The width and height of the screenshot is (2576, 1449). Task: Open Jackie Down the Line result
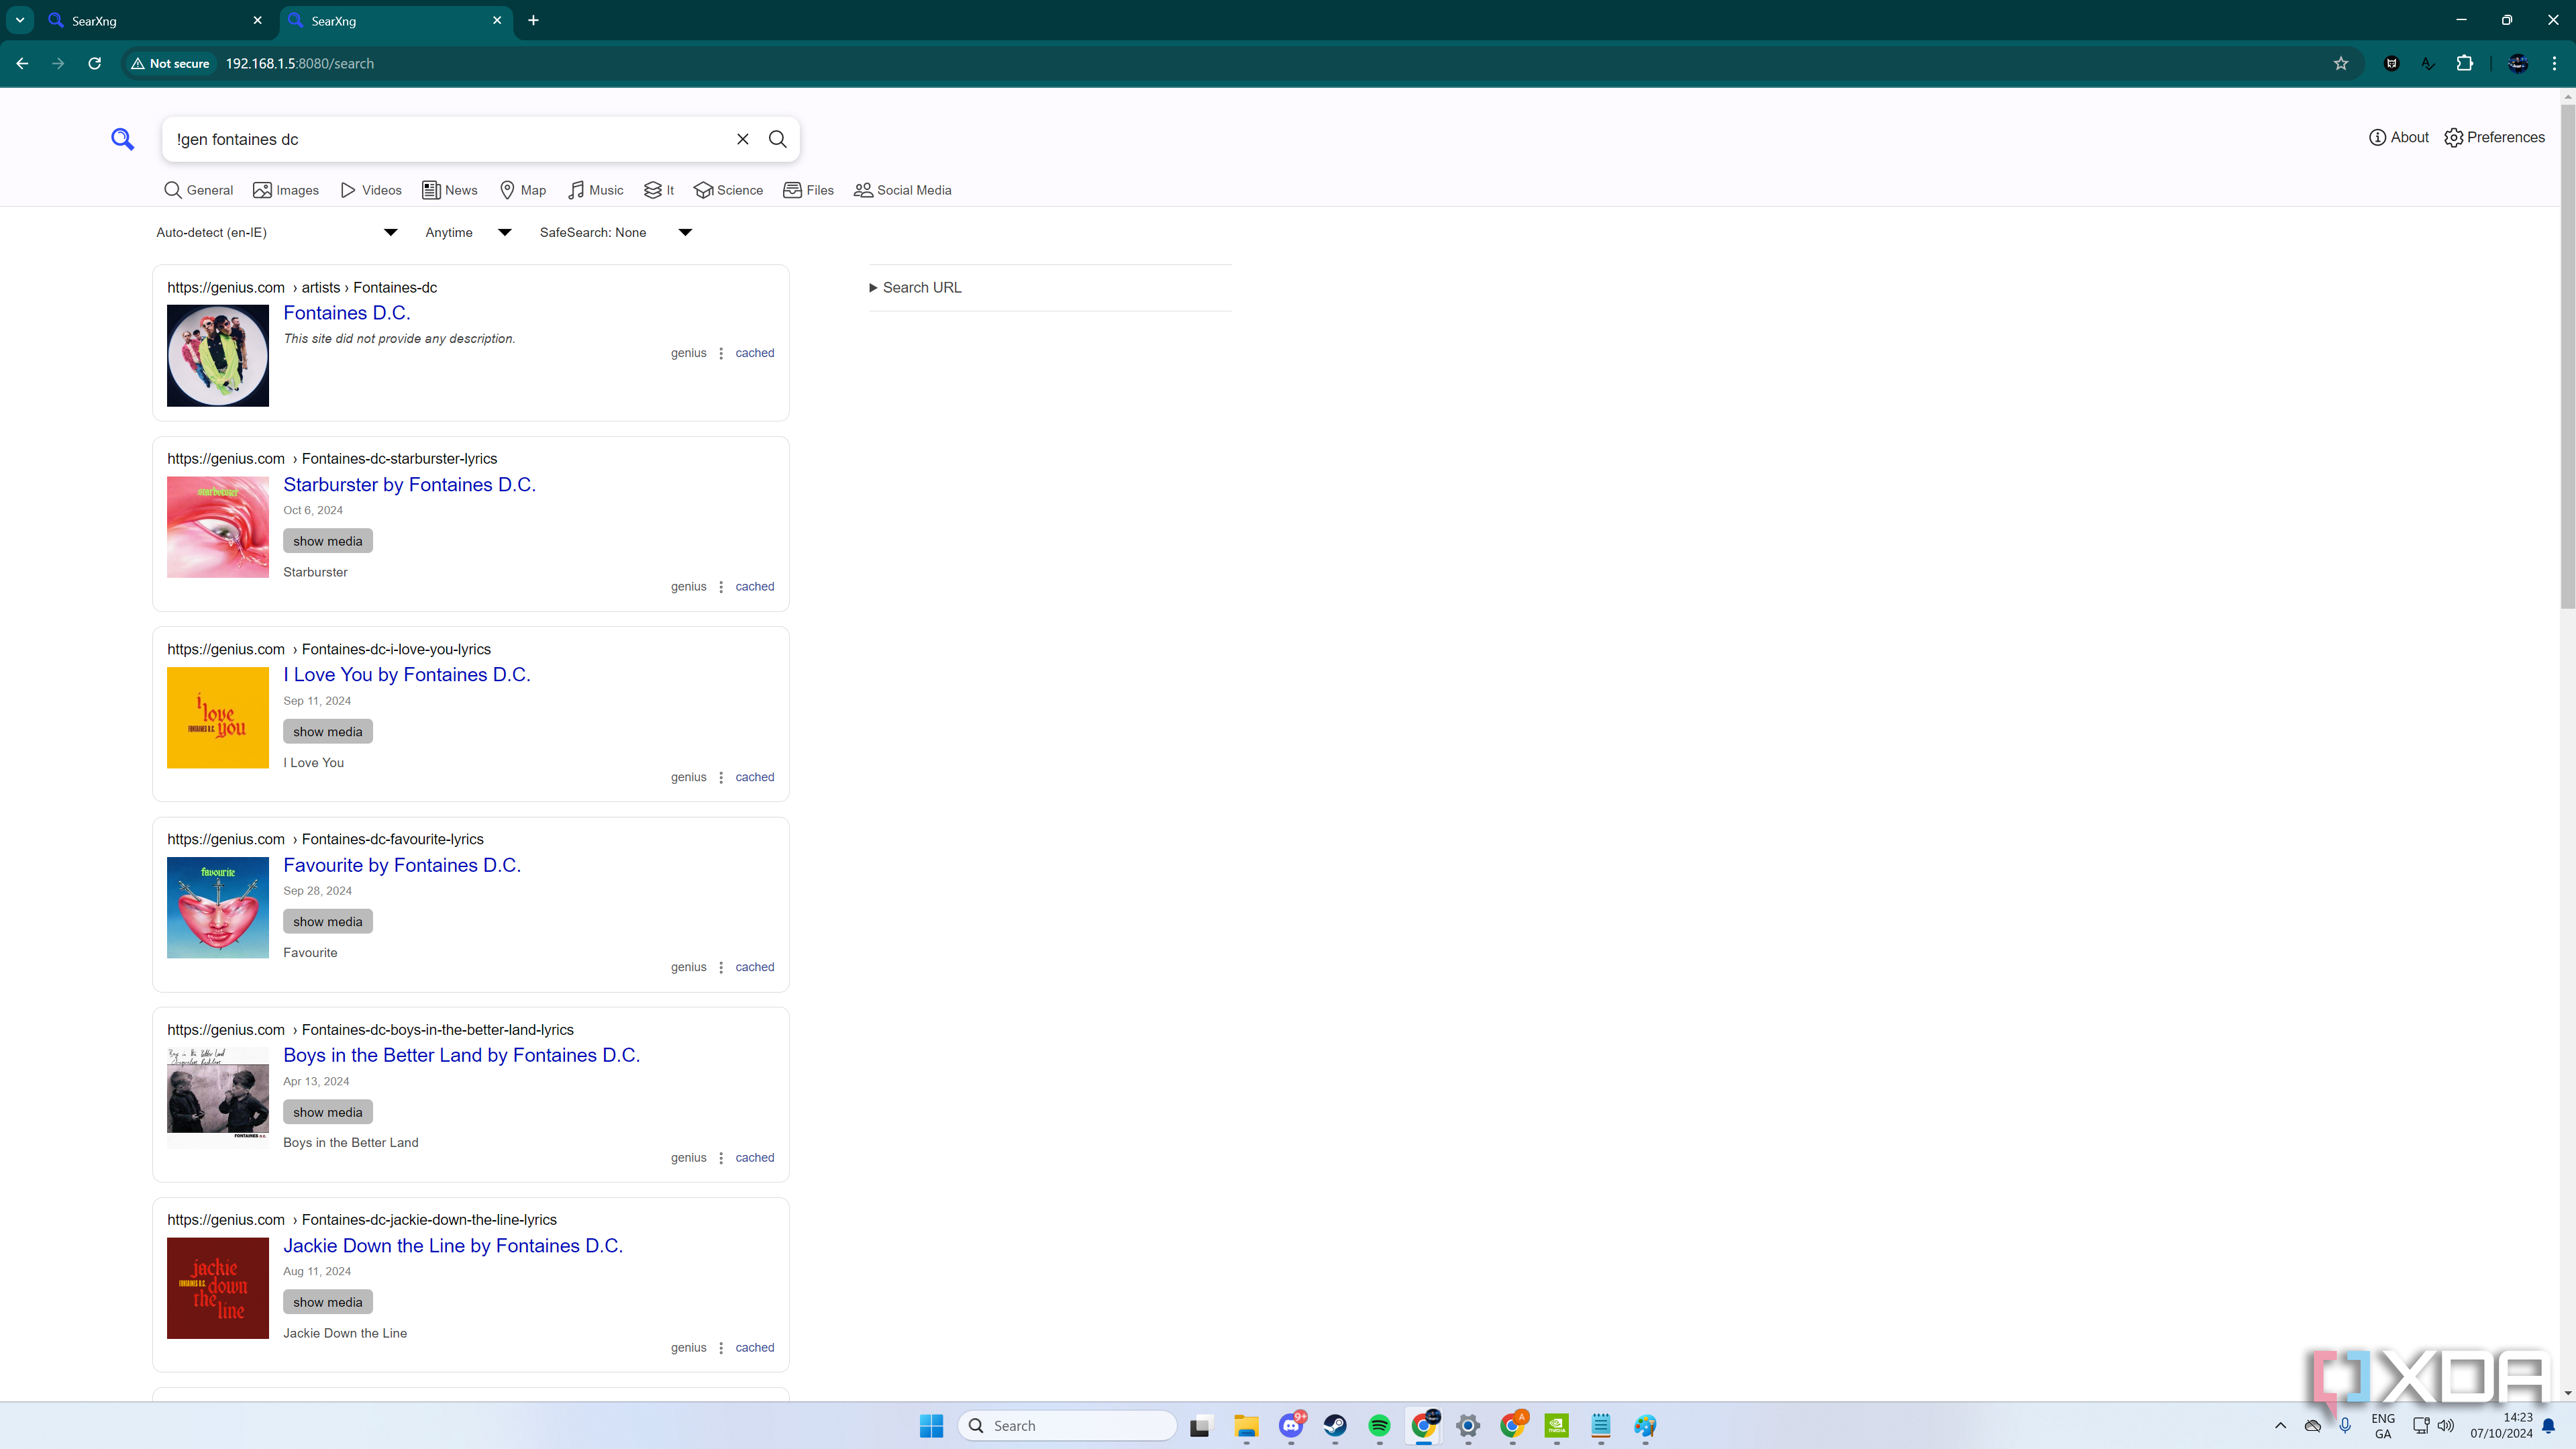click(453, 1245)
